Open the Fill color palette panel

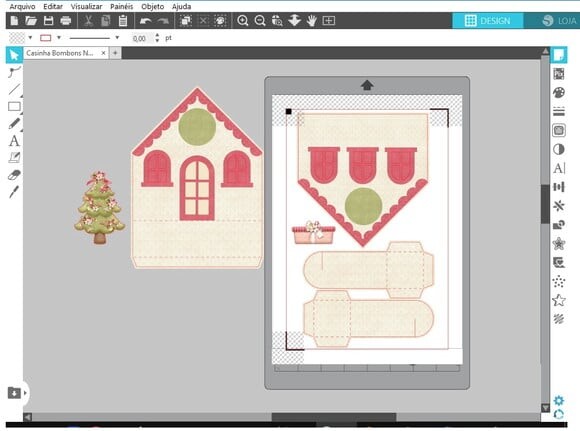coord(559,93)
